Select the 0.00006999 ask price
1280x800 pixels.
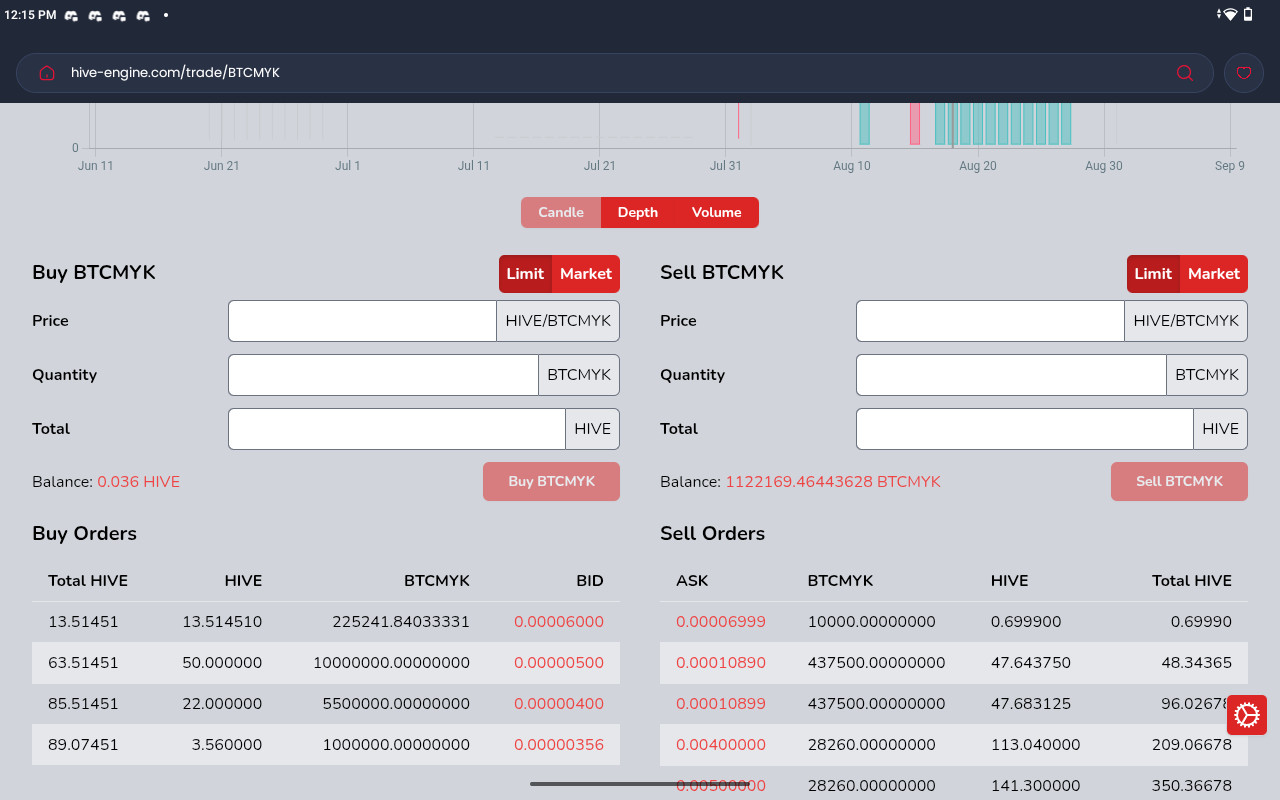pos(720,622)
